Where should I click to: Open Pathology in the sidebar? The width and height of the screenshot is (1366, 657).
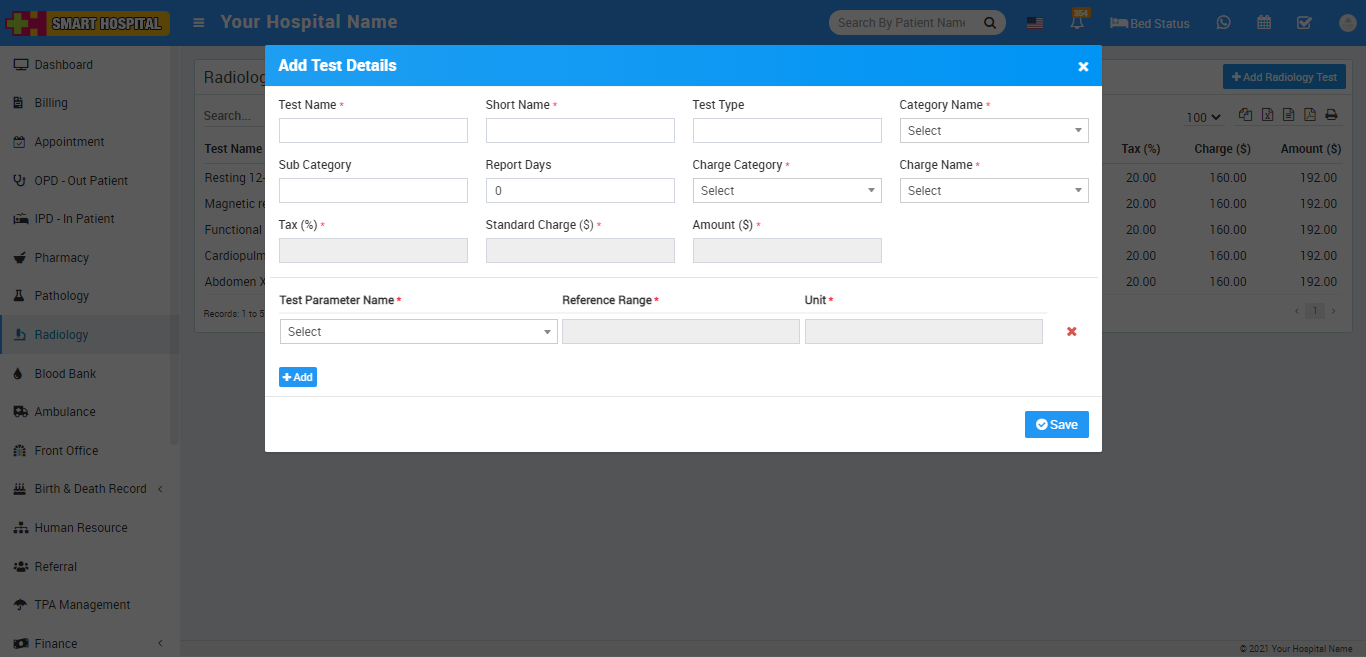pyautogui.click(x=62, y=296)
